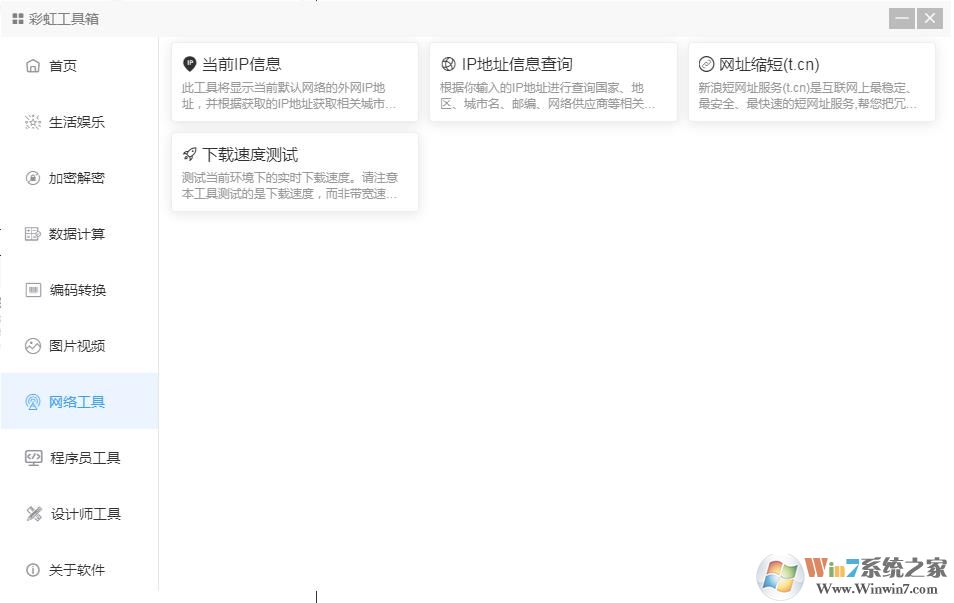Image resolution: width=954 pixels, height=603 pixels.
Task: Open 程序员工具 via its monitor icon
Action: point(34,458)
